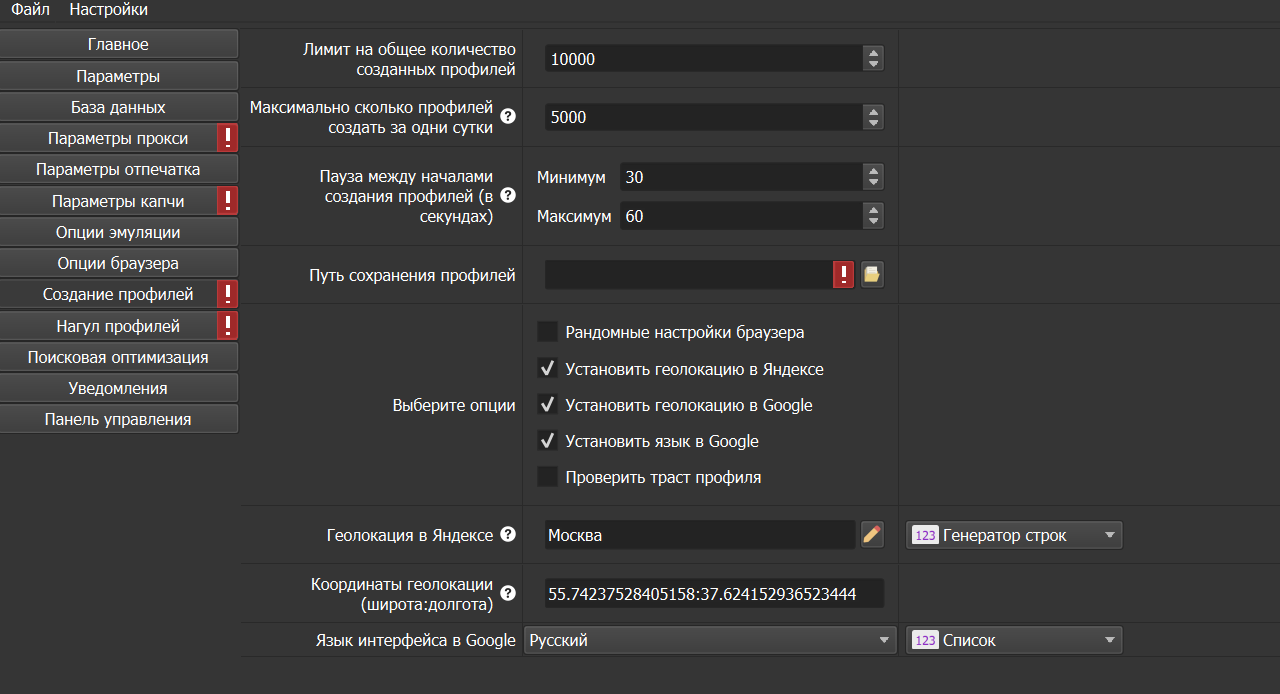Click pencil edit icon next to Москва field
1280x694 pixels.
(x=872, y=535)
